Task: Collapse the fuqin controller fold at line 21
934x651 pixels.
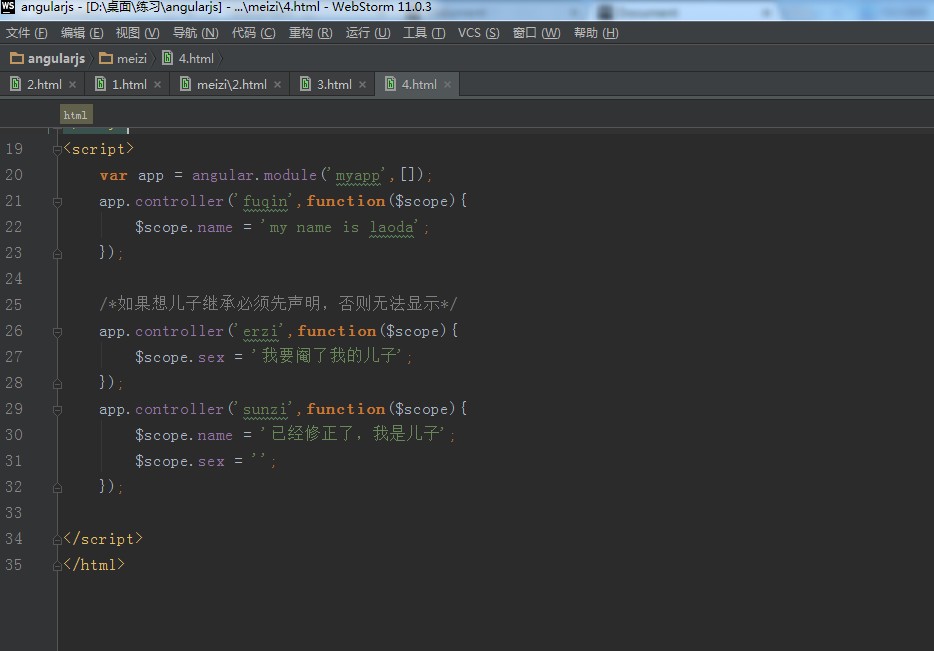Action: [57, 202]
